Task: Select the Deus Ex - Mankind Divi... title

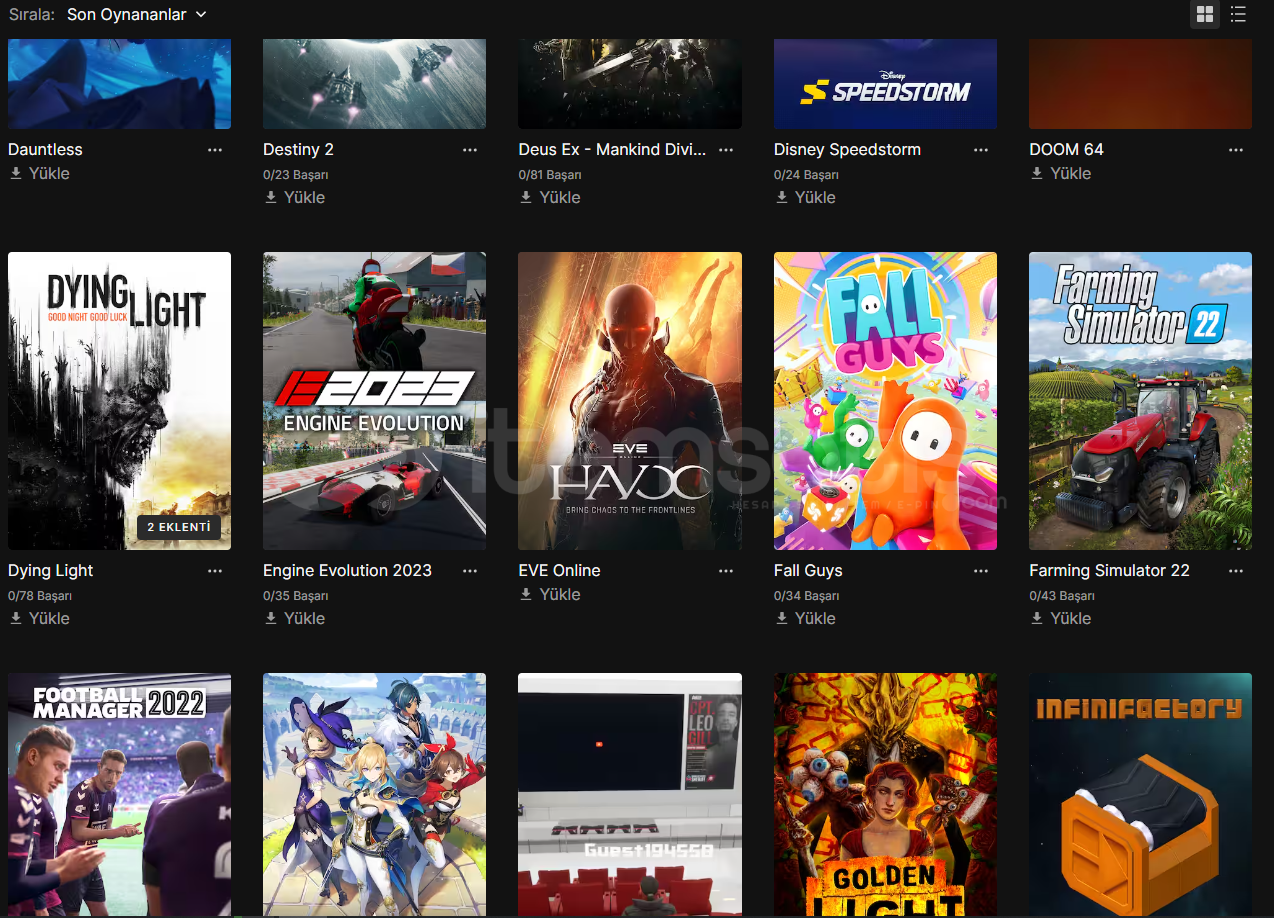Action: coord(612,149)
